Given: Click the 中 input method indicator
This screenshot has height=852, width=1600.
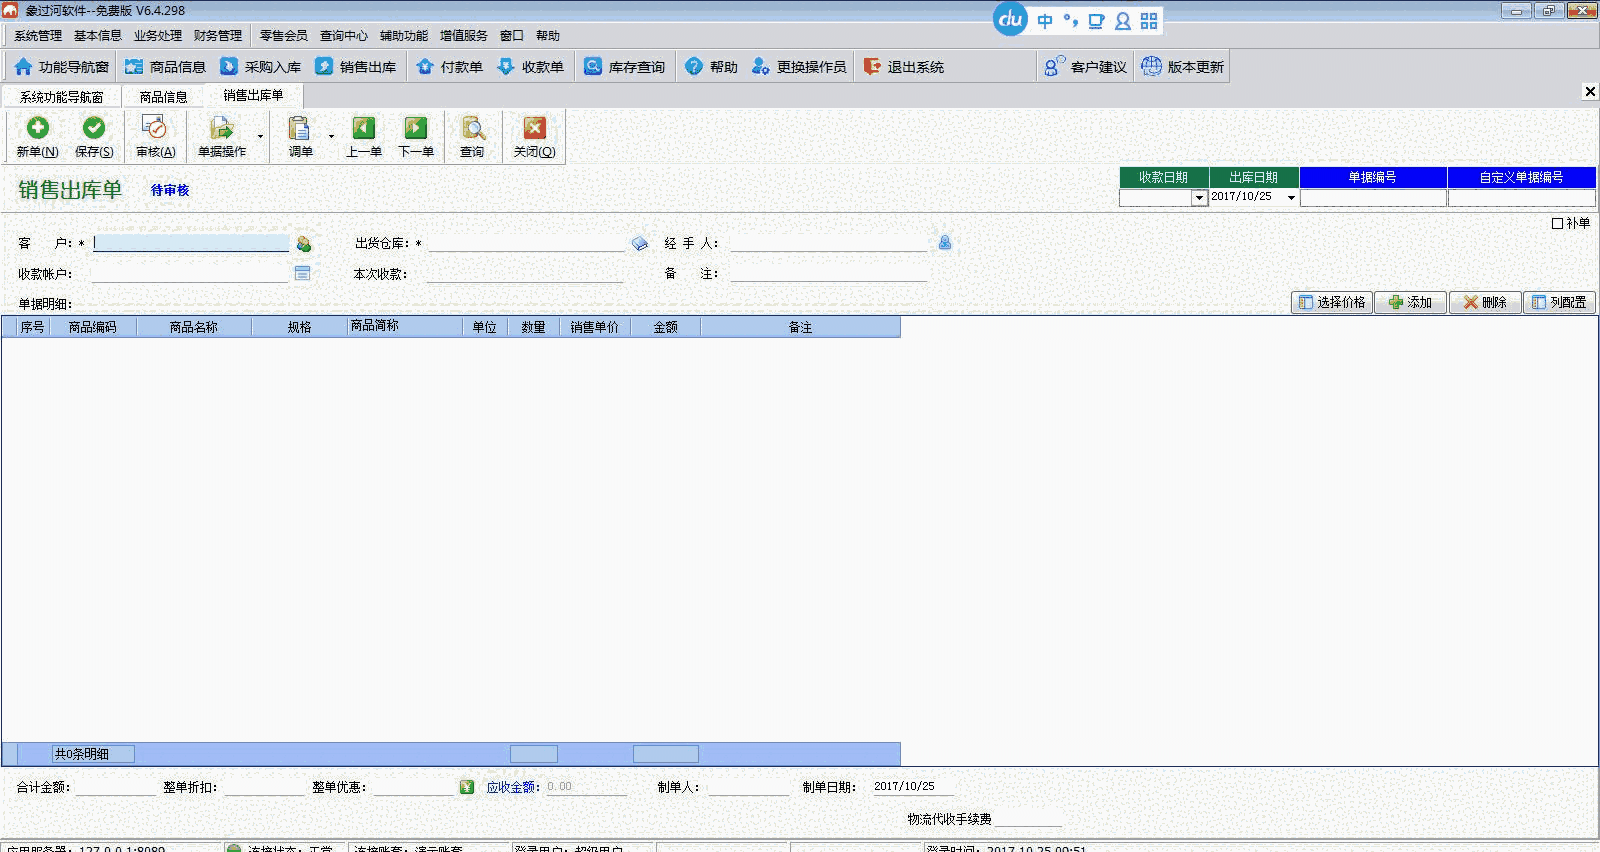Looking at the screenshot, I should (1045, 21).
